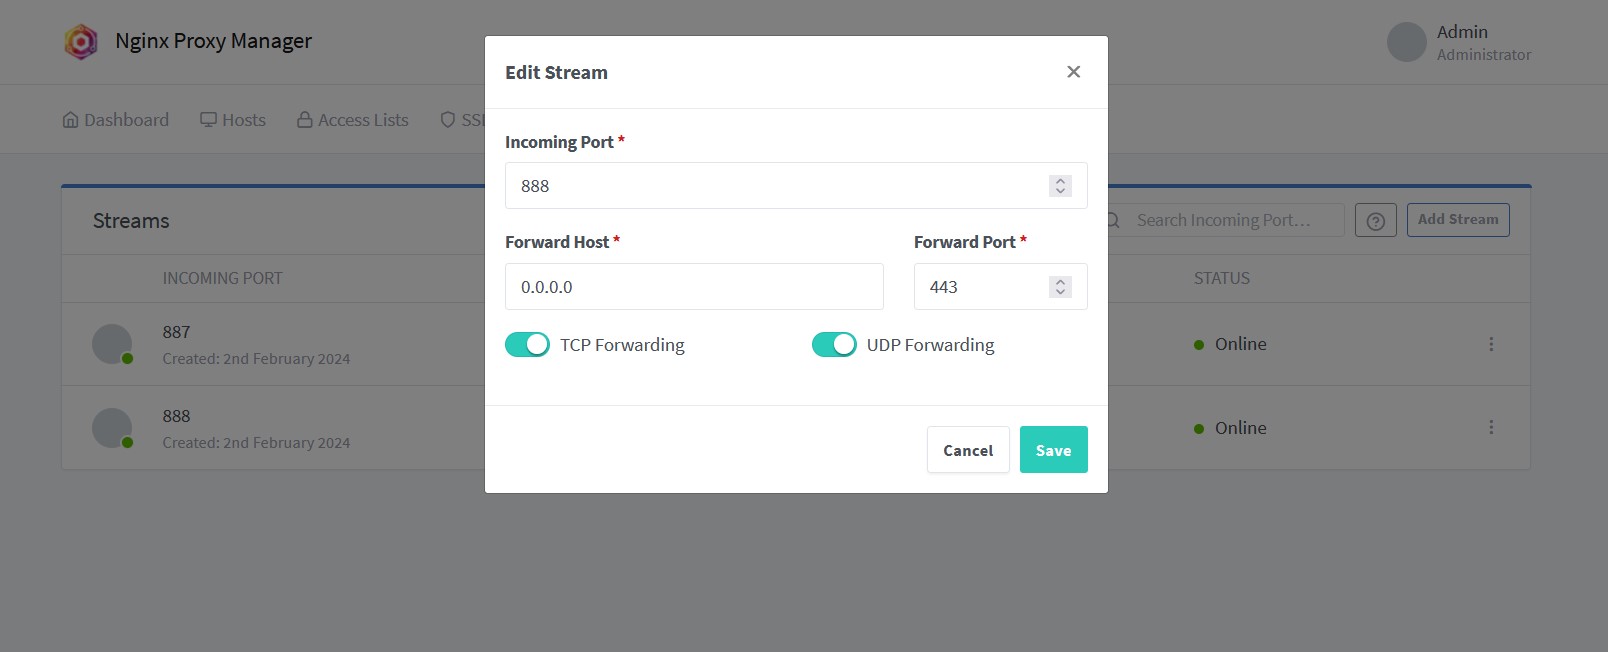1608x652 pixels.
Task: Click the avatar icon of stream 888
Action: pos(112,428)
